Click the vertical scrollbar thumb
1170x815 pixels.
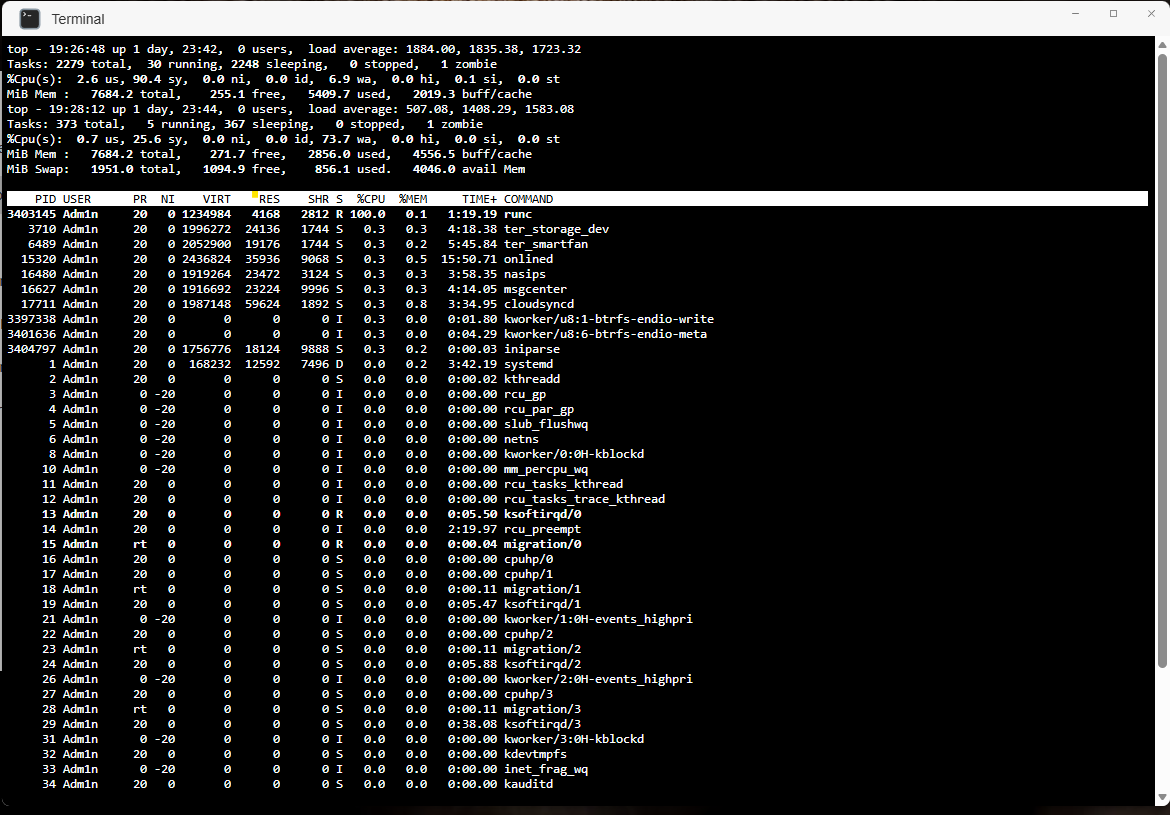click(x=1162, y=358)
